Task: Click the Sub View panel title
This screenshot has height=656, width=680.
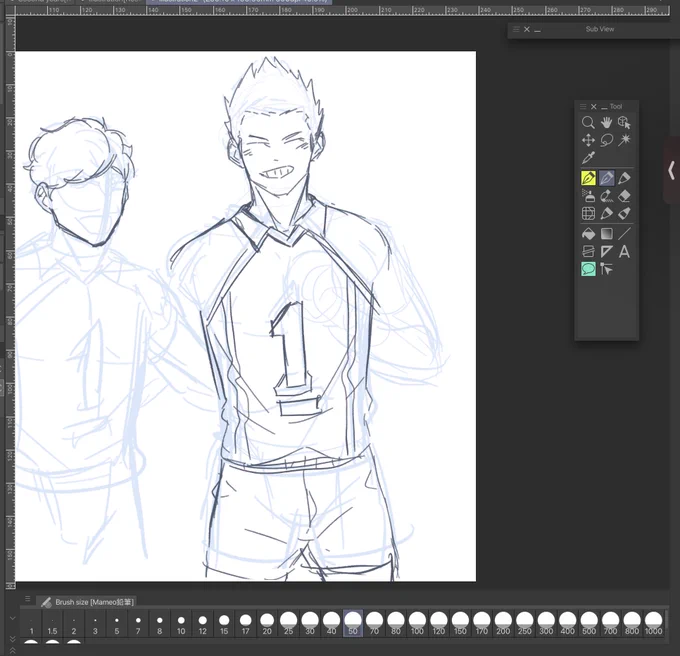Action: [600, 29]
